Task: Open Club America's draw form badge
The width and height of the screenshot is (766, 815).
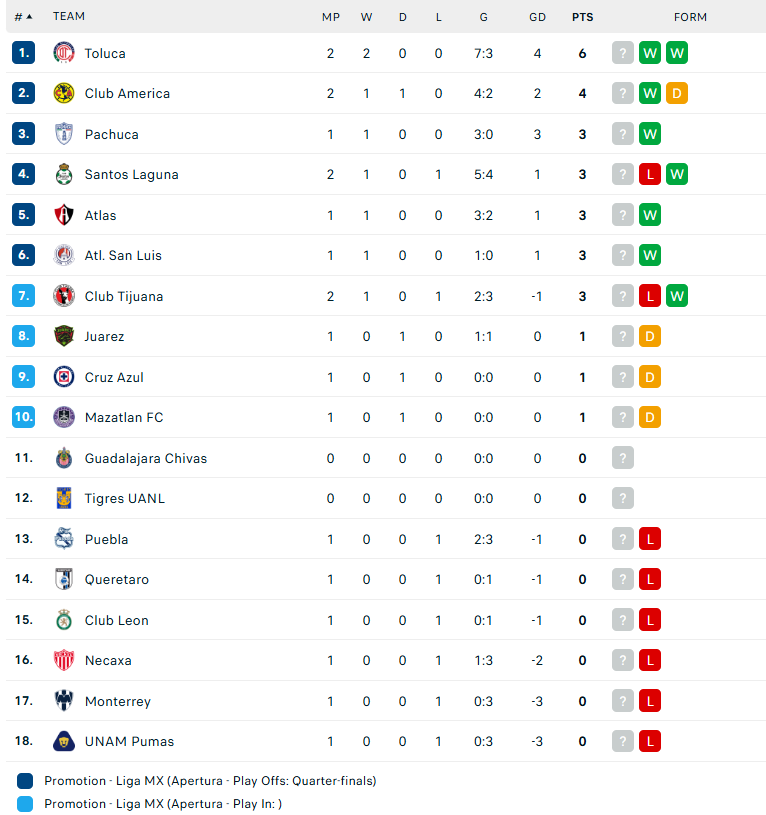Action: pos(677,94)
